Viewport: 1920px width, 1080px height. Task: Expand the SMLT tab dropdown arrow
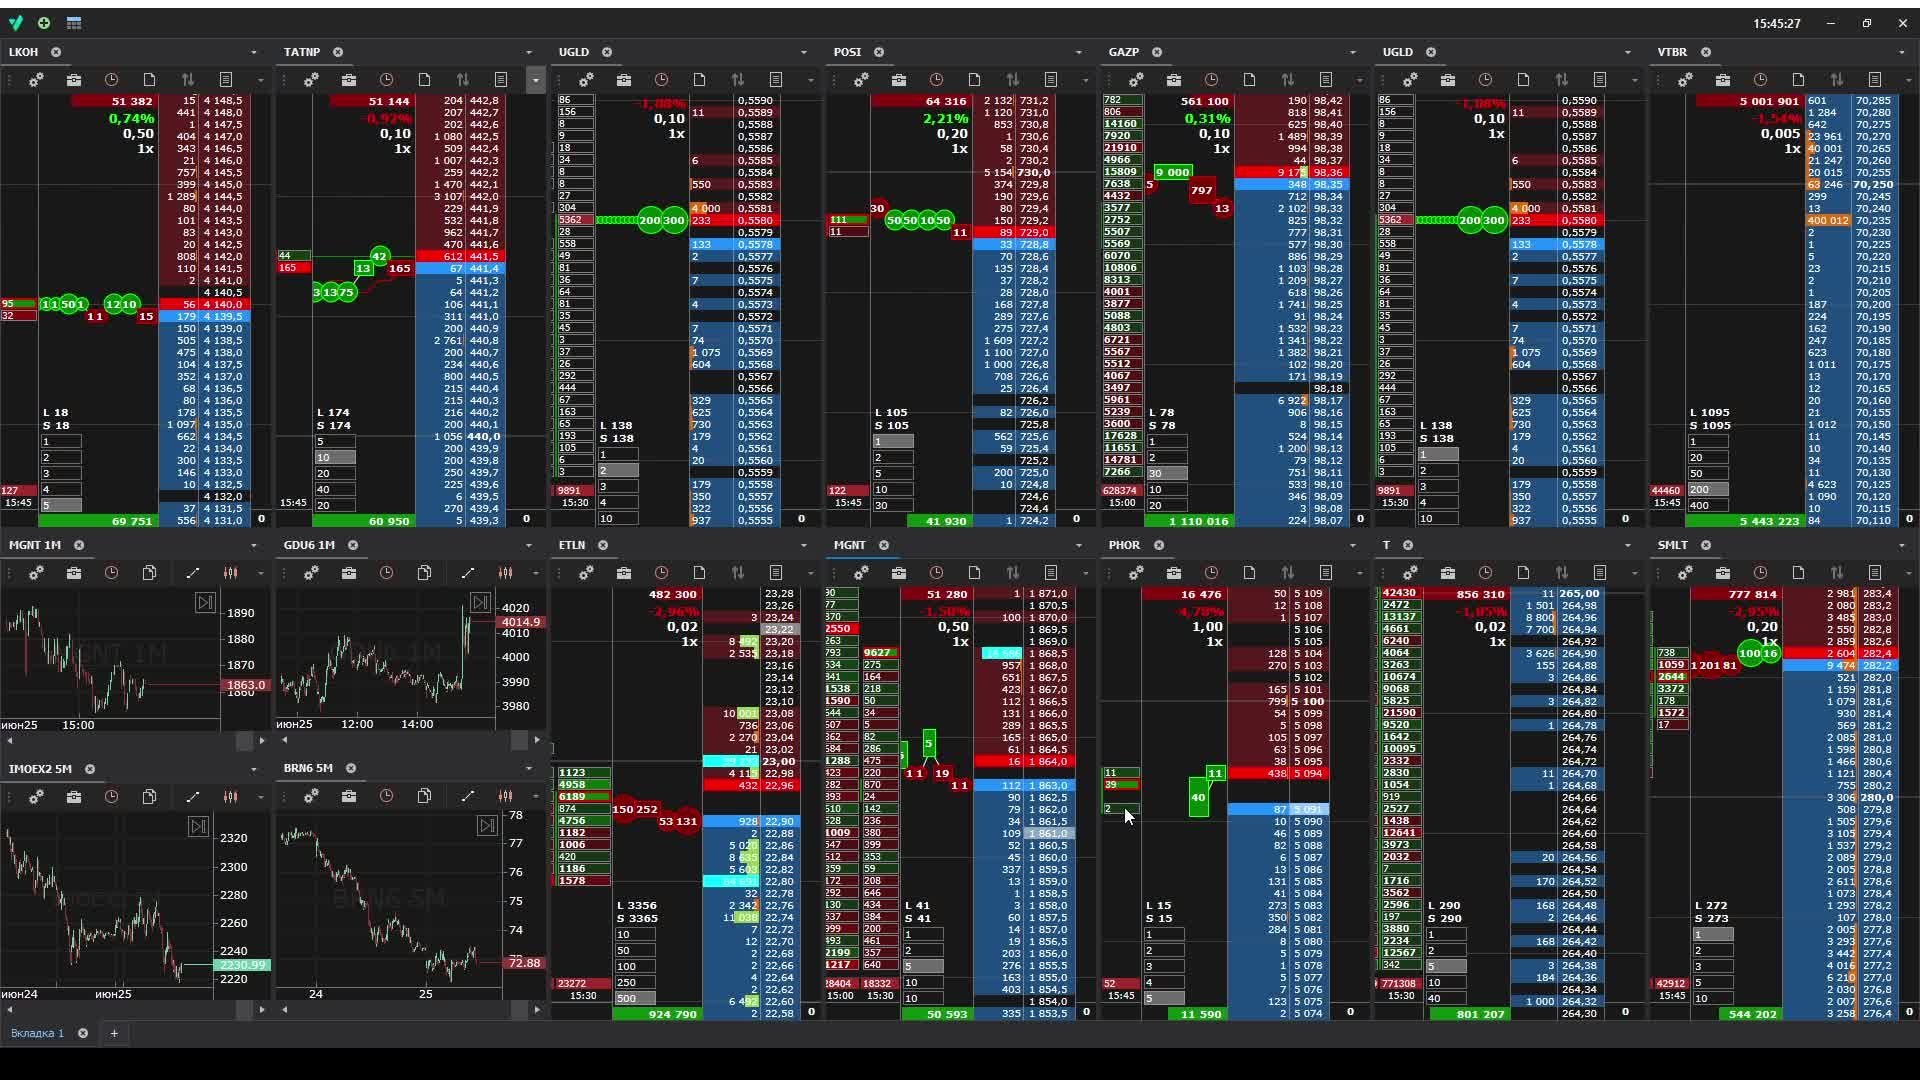1902,545
